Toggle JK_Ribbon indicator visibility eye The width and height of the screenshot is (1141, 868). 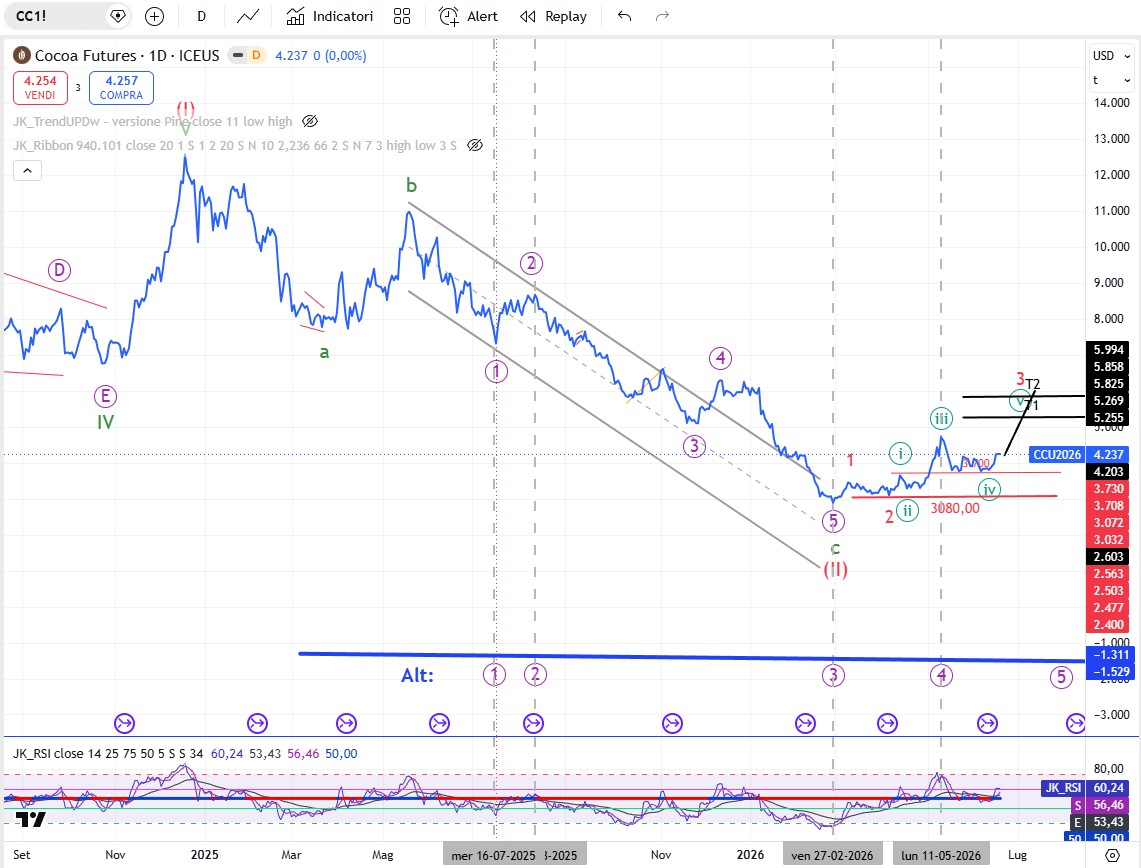coord(474,146)
